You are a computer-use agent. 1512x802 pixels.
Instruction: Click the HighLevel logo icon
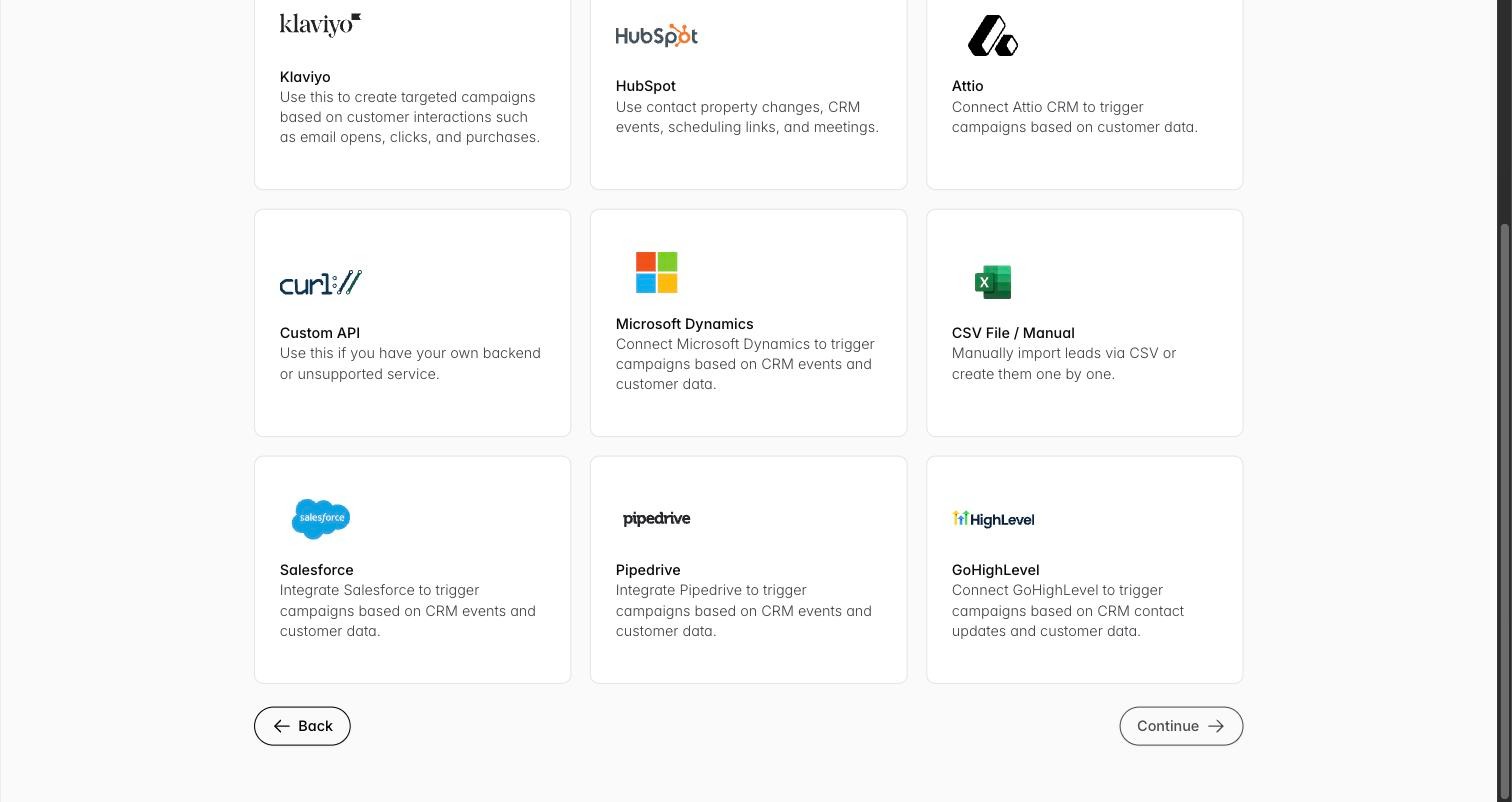click(993, 519)
